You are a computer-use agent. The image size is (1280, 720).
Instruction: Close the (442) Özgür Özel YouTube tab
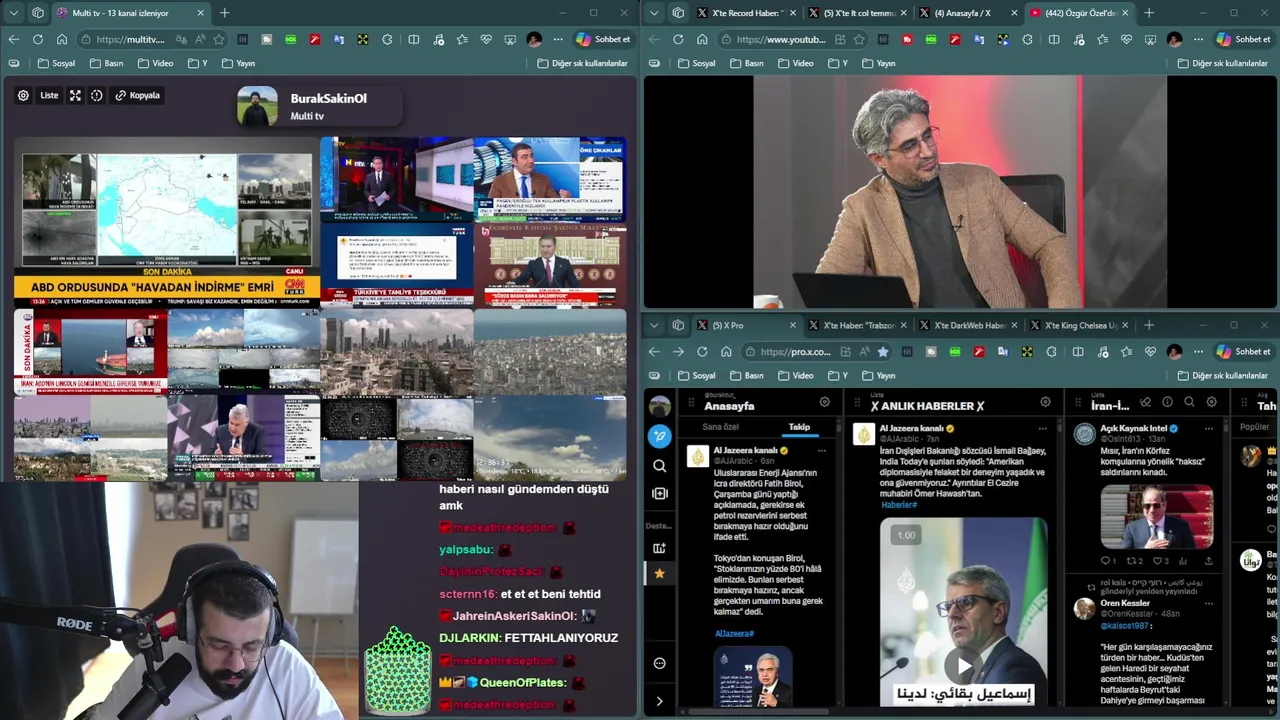(1125, 13)
